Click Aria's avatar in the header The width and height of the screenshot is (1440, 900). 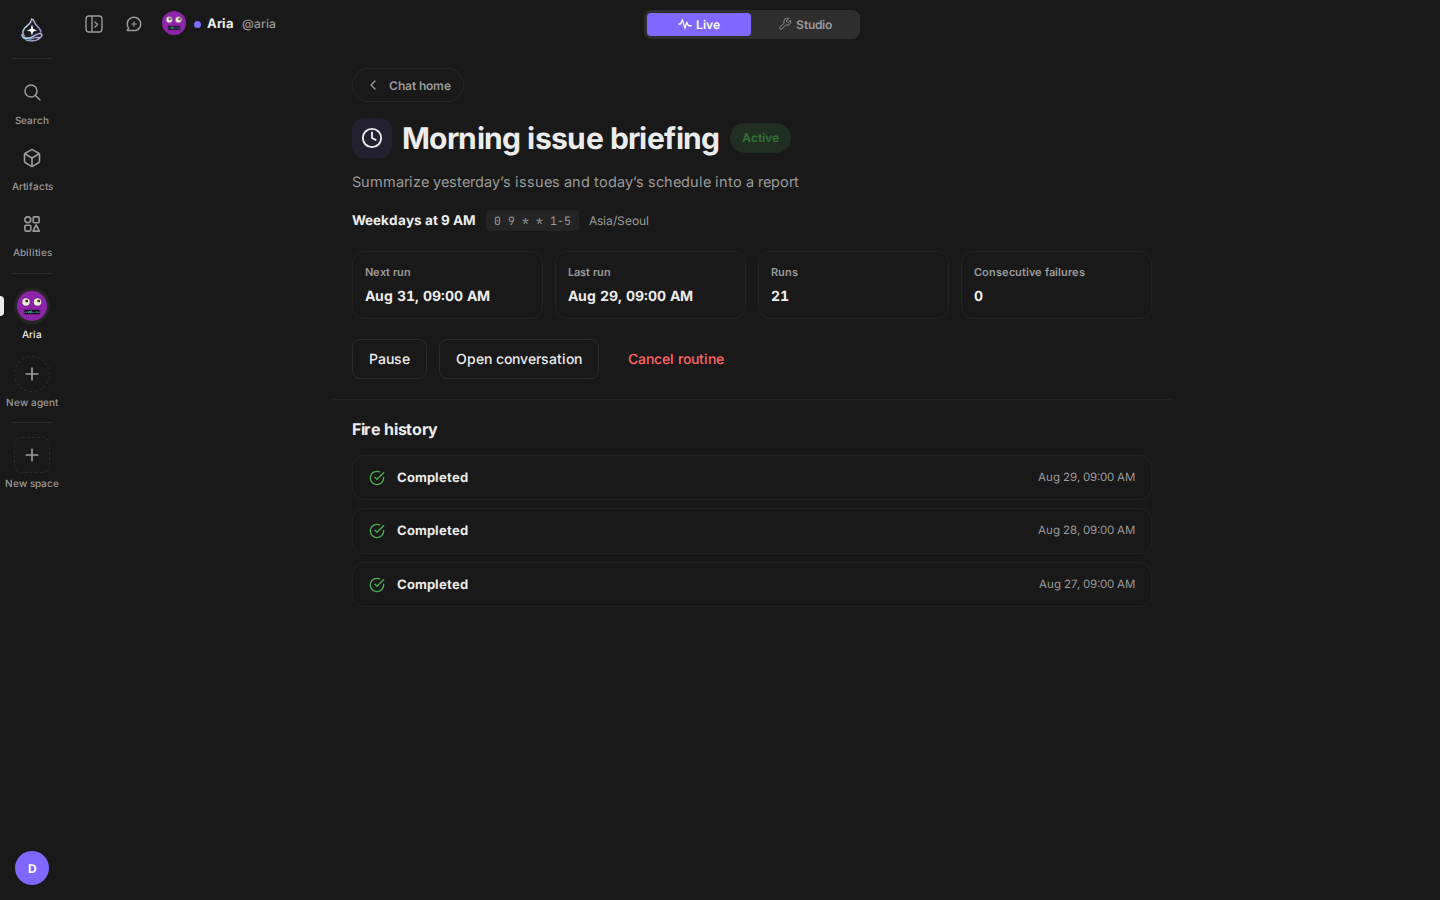click(174, 23)
